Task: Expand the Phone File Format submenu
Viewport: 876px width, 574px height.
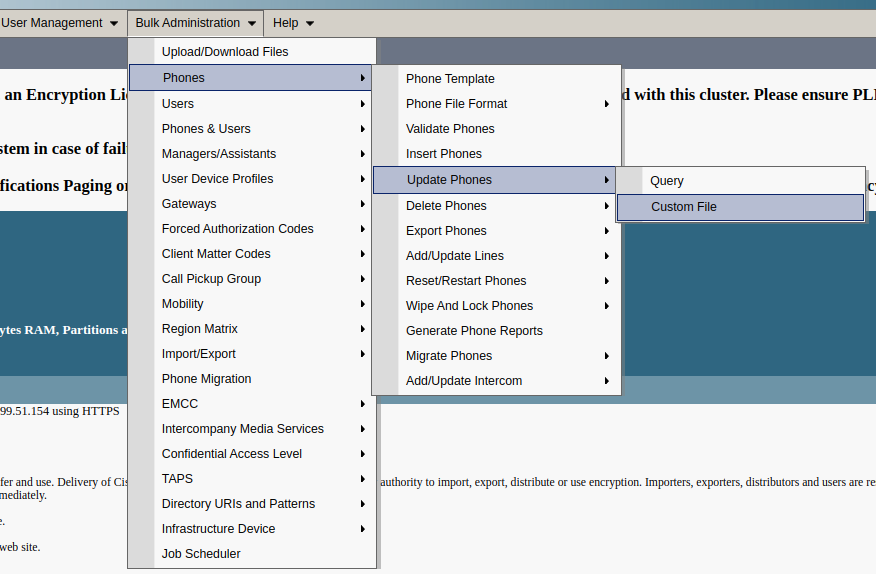Action: click(456, 104)
